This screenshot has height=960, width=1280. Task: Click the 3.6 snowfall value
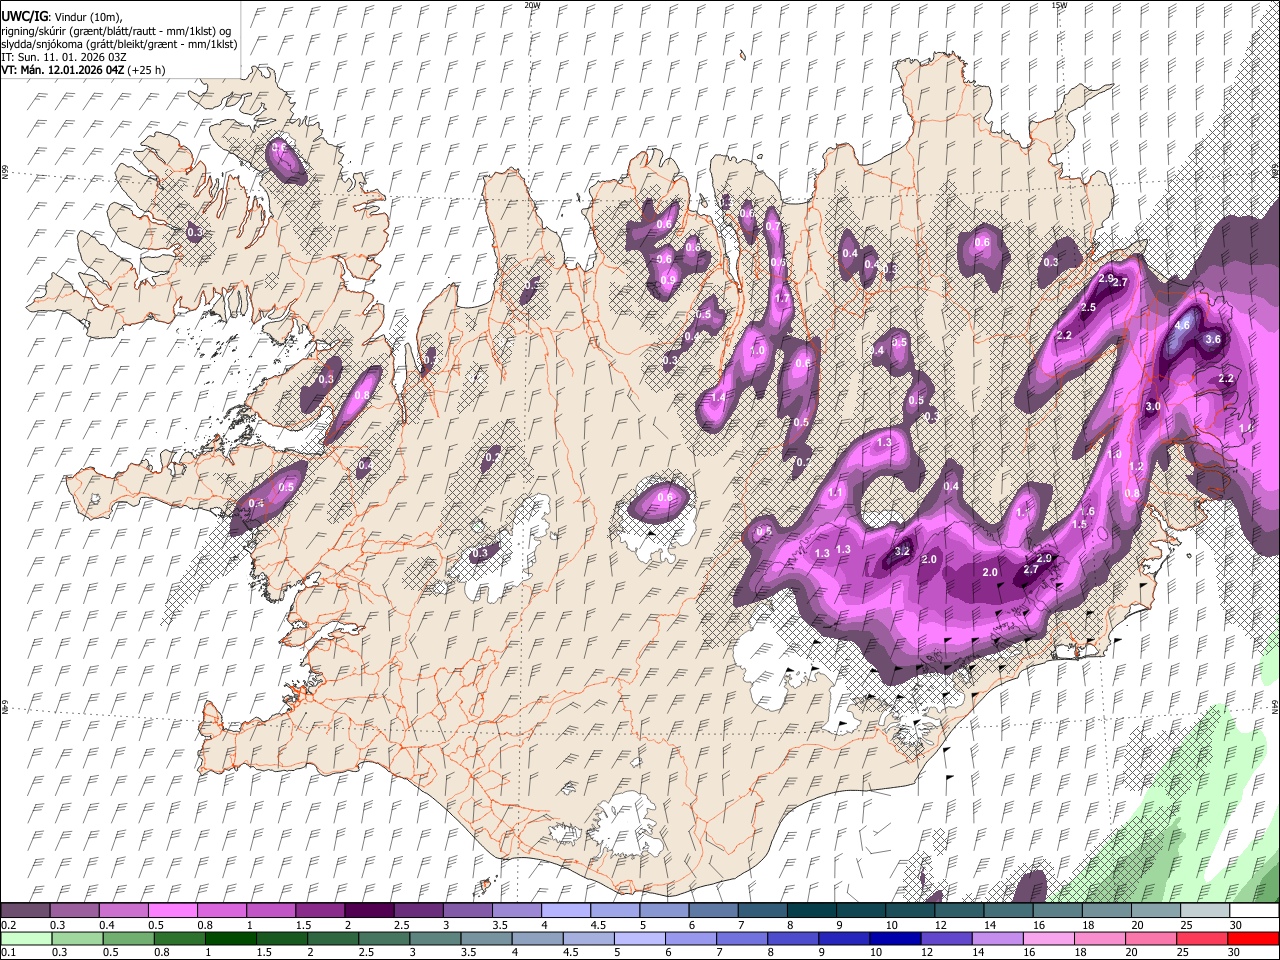pos(1214,339)
